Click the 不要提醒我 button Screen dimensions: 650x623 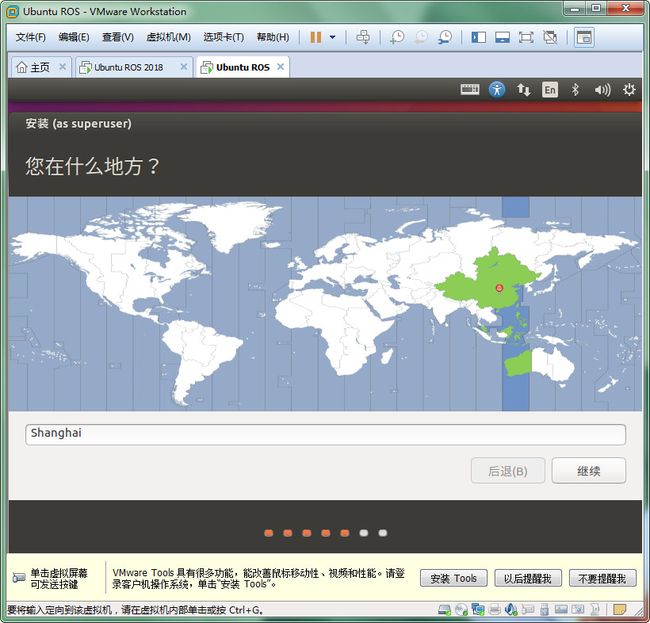(x=602, y=578)
